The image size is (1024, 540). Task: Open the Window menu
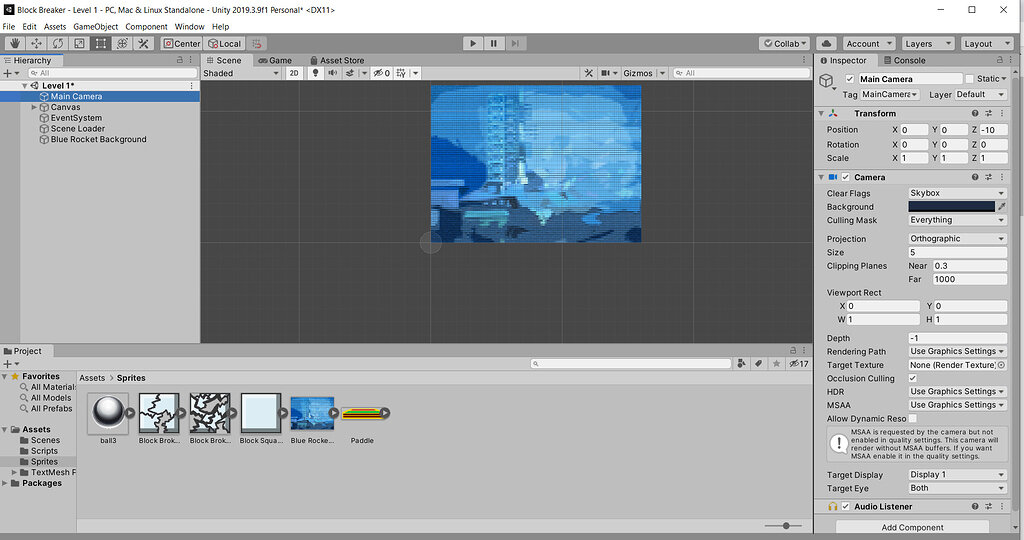click(189, 27)
